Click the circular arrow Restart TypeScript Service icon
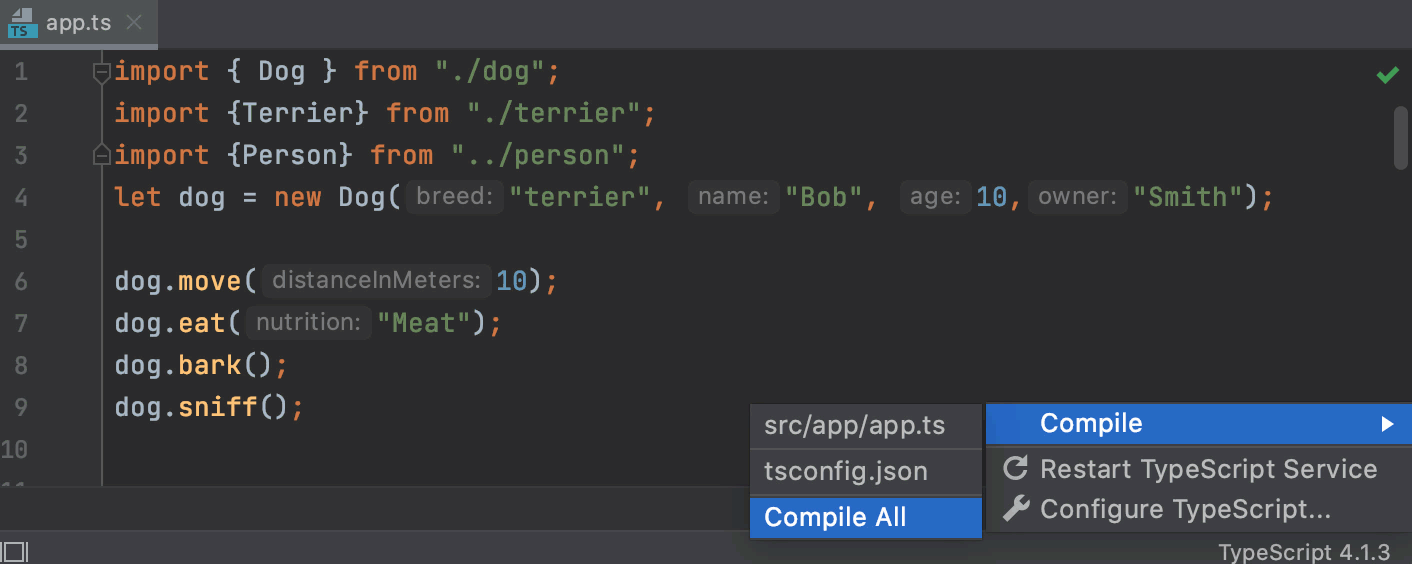The width and height of the screenshot is (1412, 564). point(1015,468)
